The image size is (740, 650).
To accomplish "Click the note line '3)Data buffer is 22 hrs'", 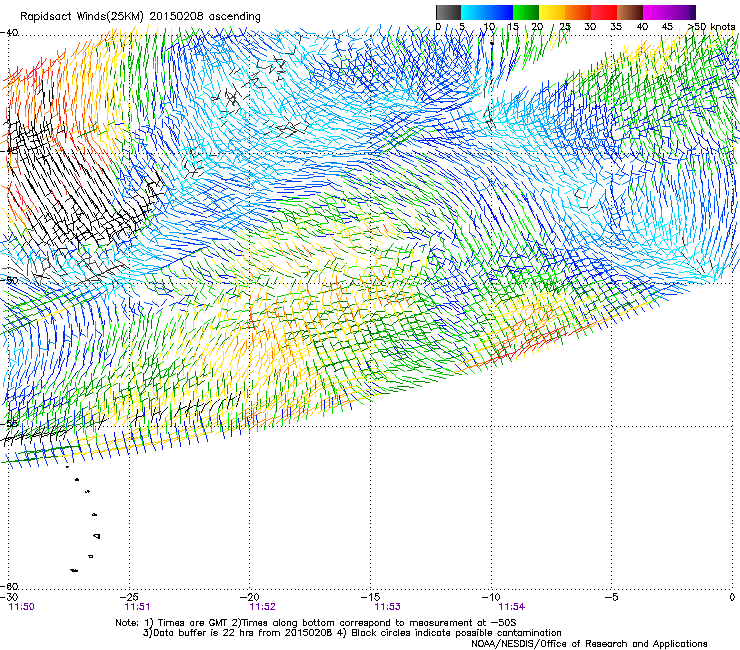I will 352,633.
